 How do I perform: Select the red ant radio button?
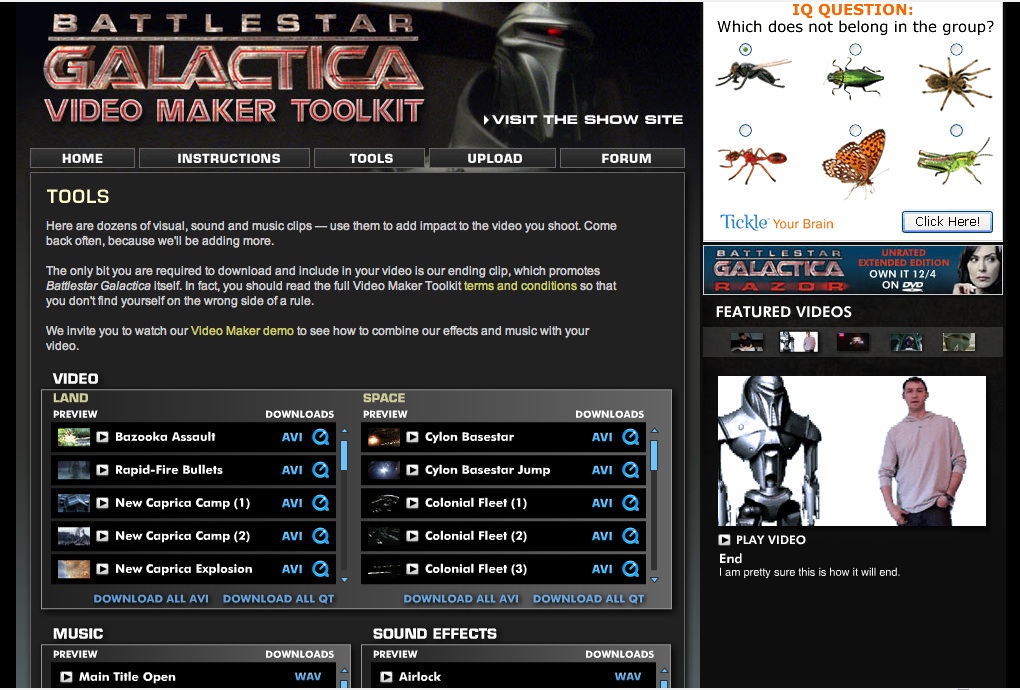tap(745, 131)
